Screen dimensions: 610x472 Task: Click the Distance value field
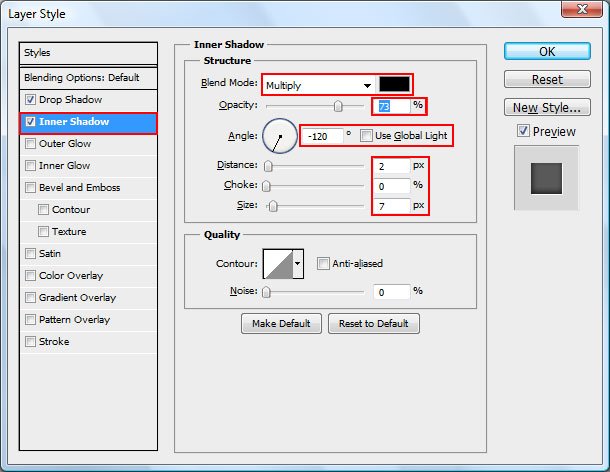pyautogui.click(x=392, y=166)
